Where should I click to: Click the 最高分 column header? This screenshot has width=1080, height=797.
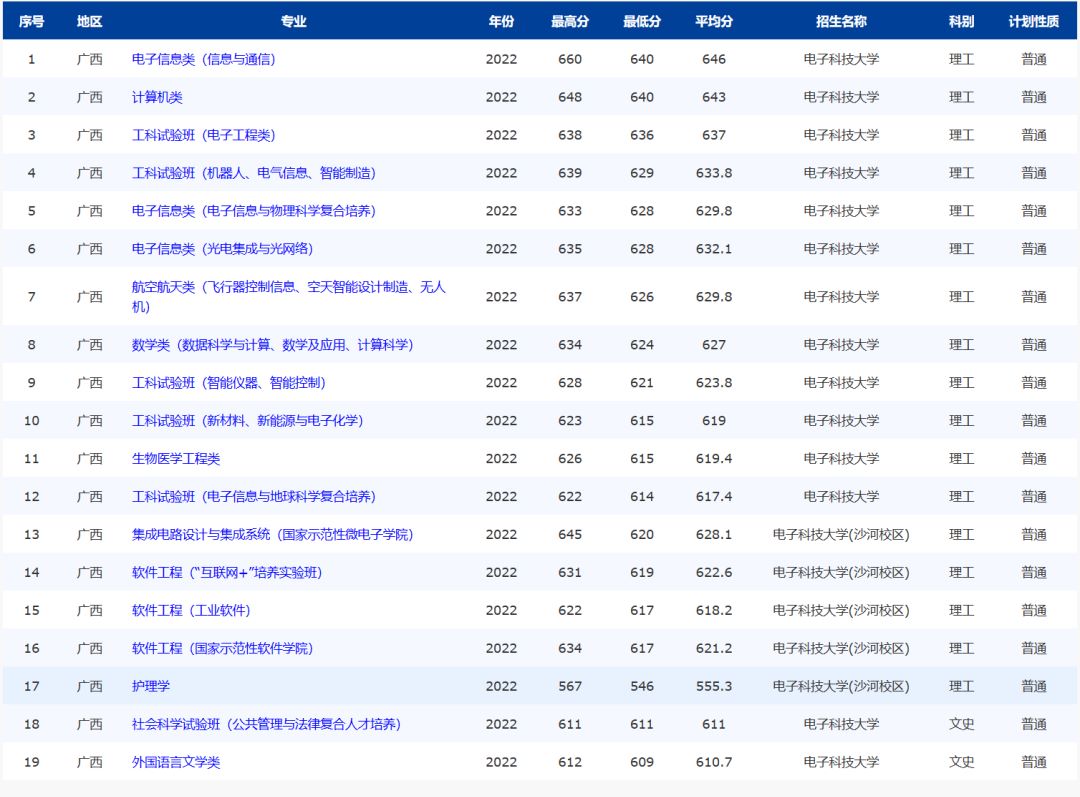pos(570,21)
